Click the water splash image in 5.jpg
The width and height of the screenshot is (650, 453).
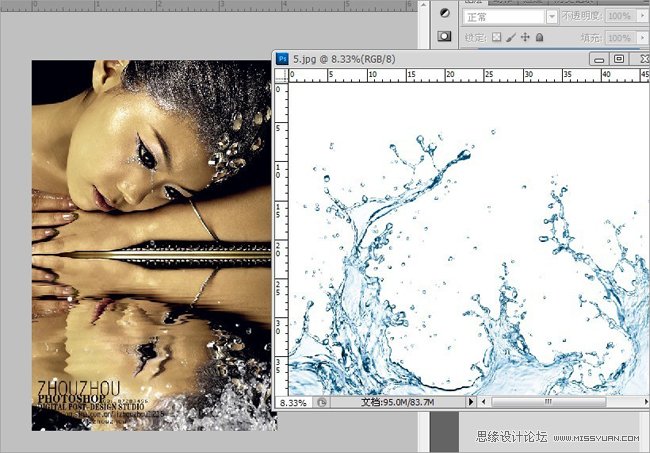coord(469,239)
